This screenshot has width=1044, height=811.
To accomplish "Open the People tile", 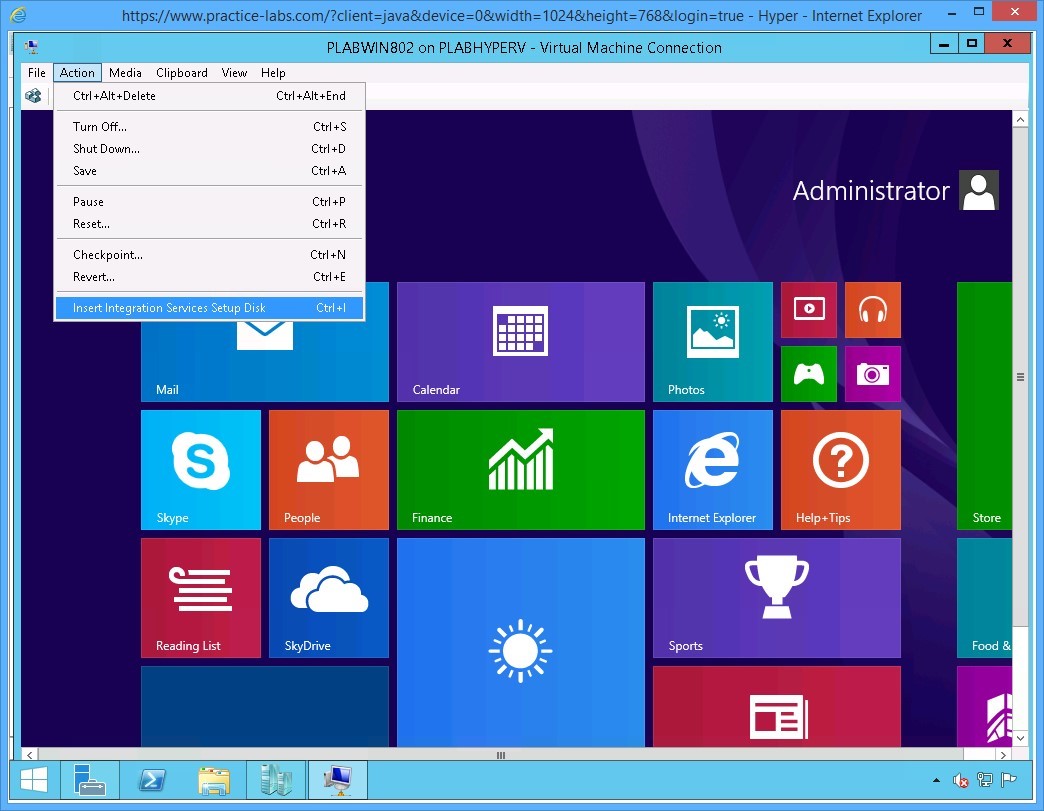I will pos(327,470).
